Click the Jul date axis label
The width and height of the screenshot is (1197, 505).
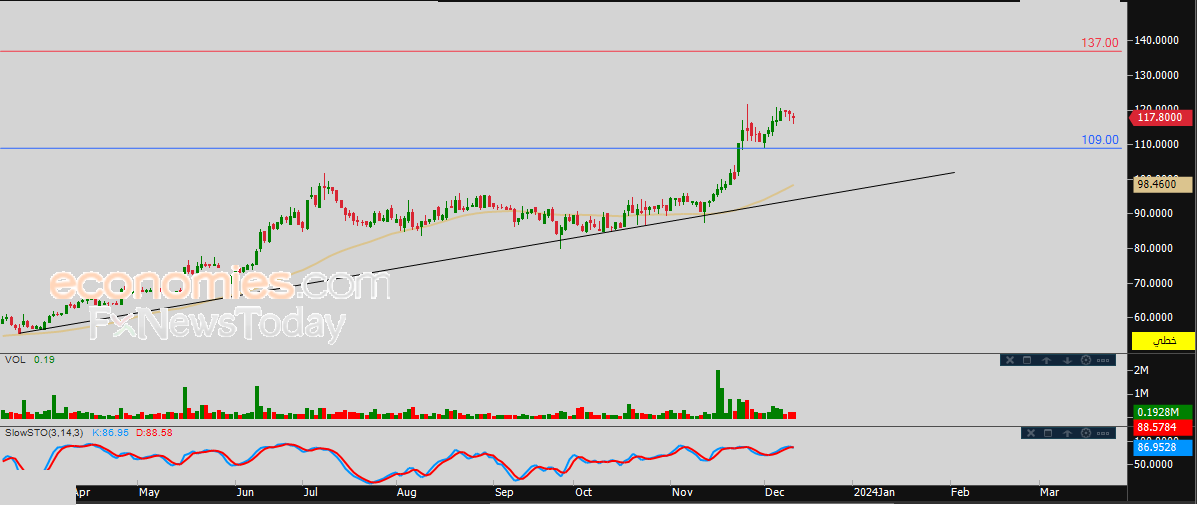(x=311, y=493)
